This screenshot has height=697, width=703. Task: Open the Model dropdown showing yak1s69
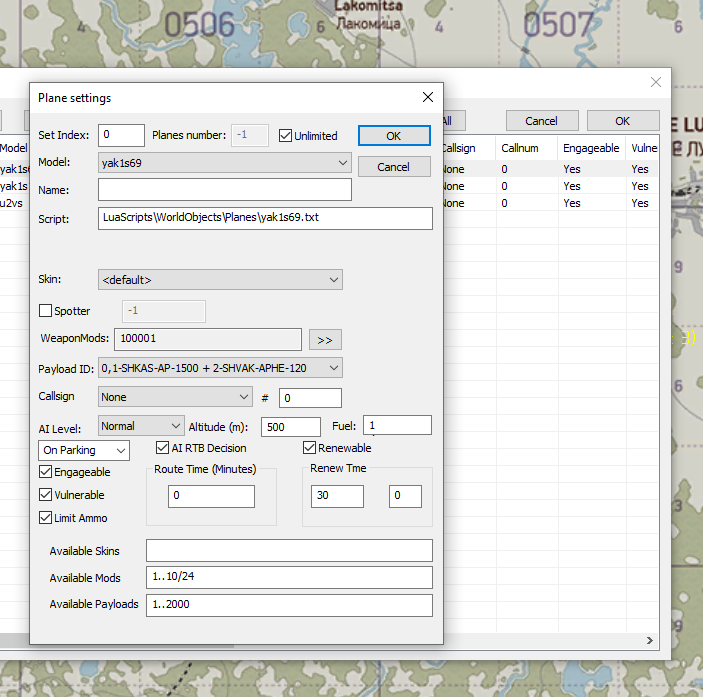pos(225,162)
